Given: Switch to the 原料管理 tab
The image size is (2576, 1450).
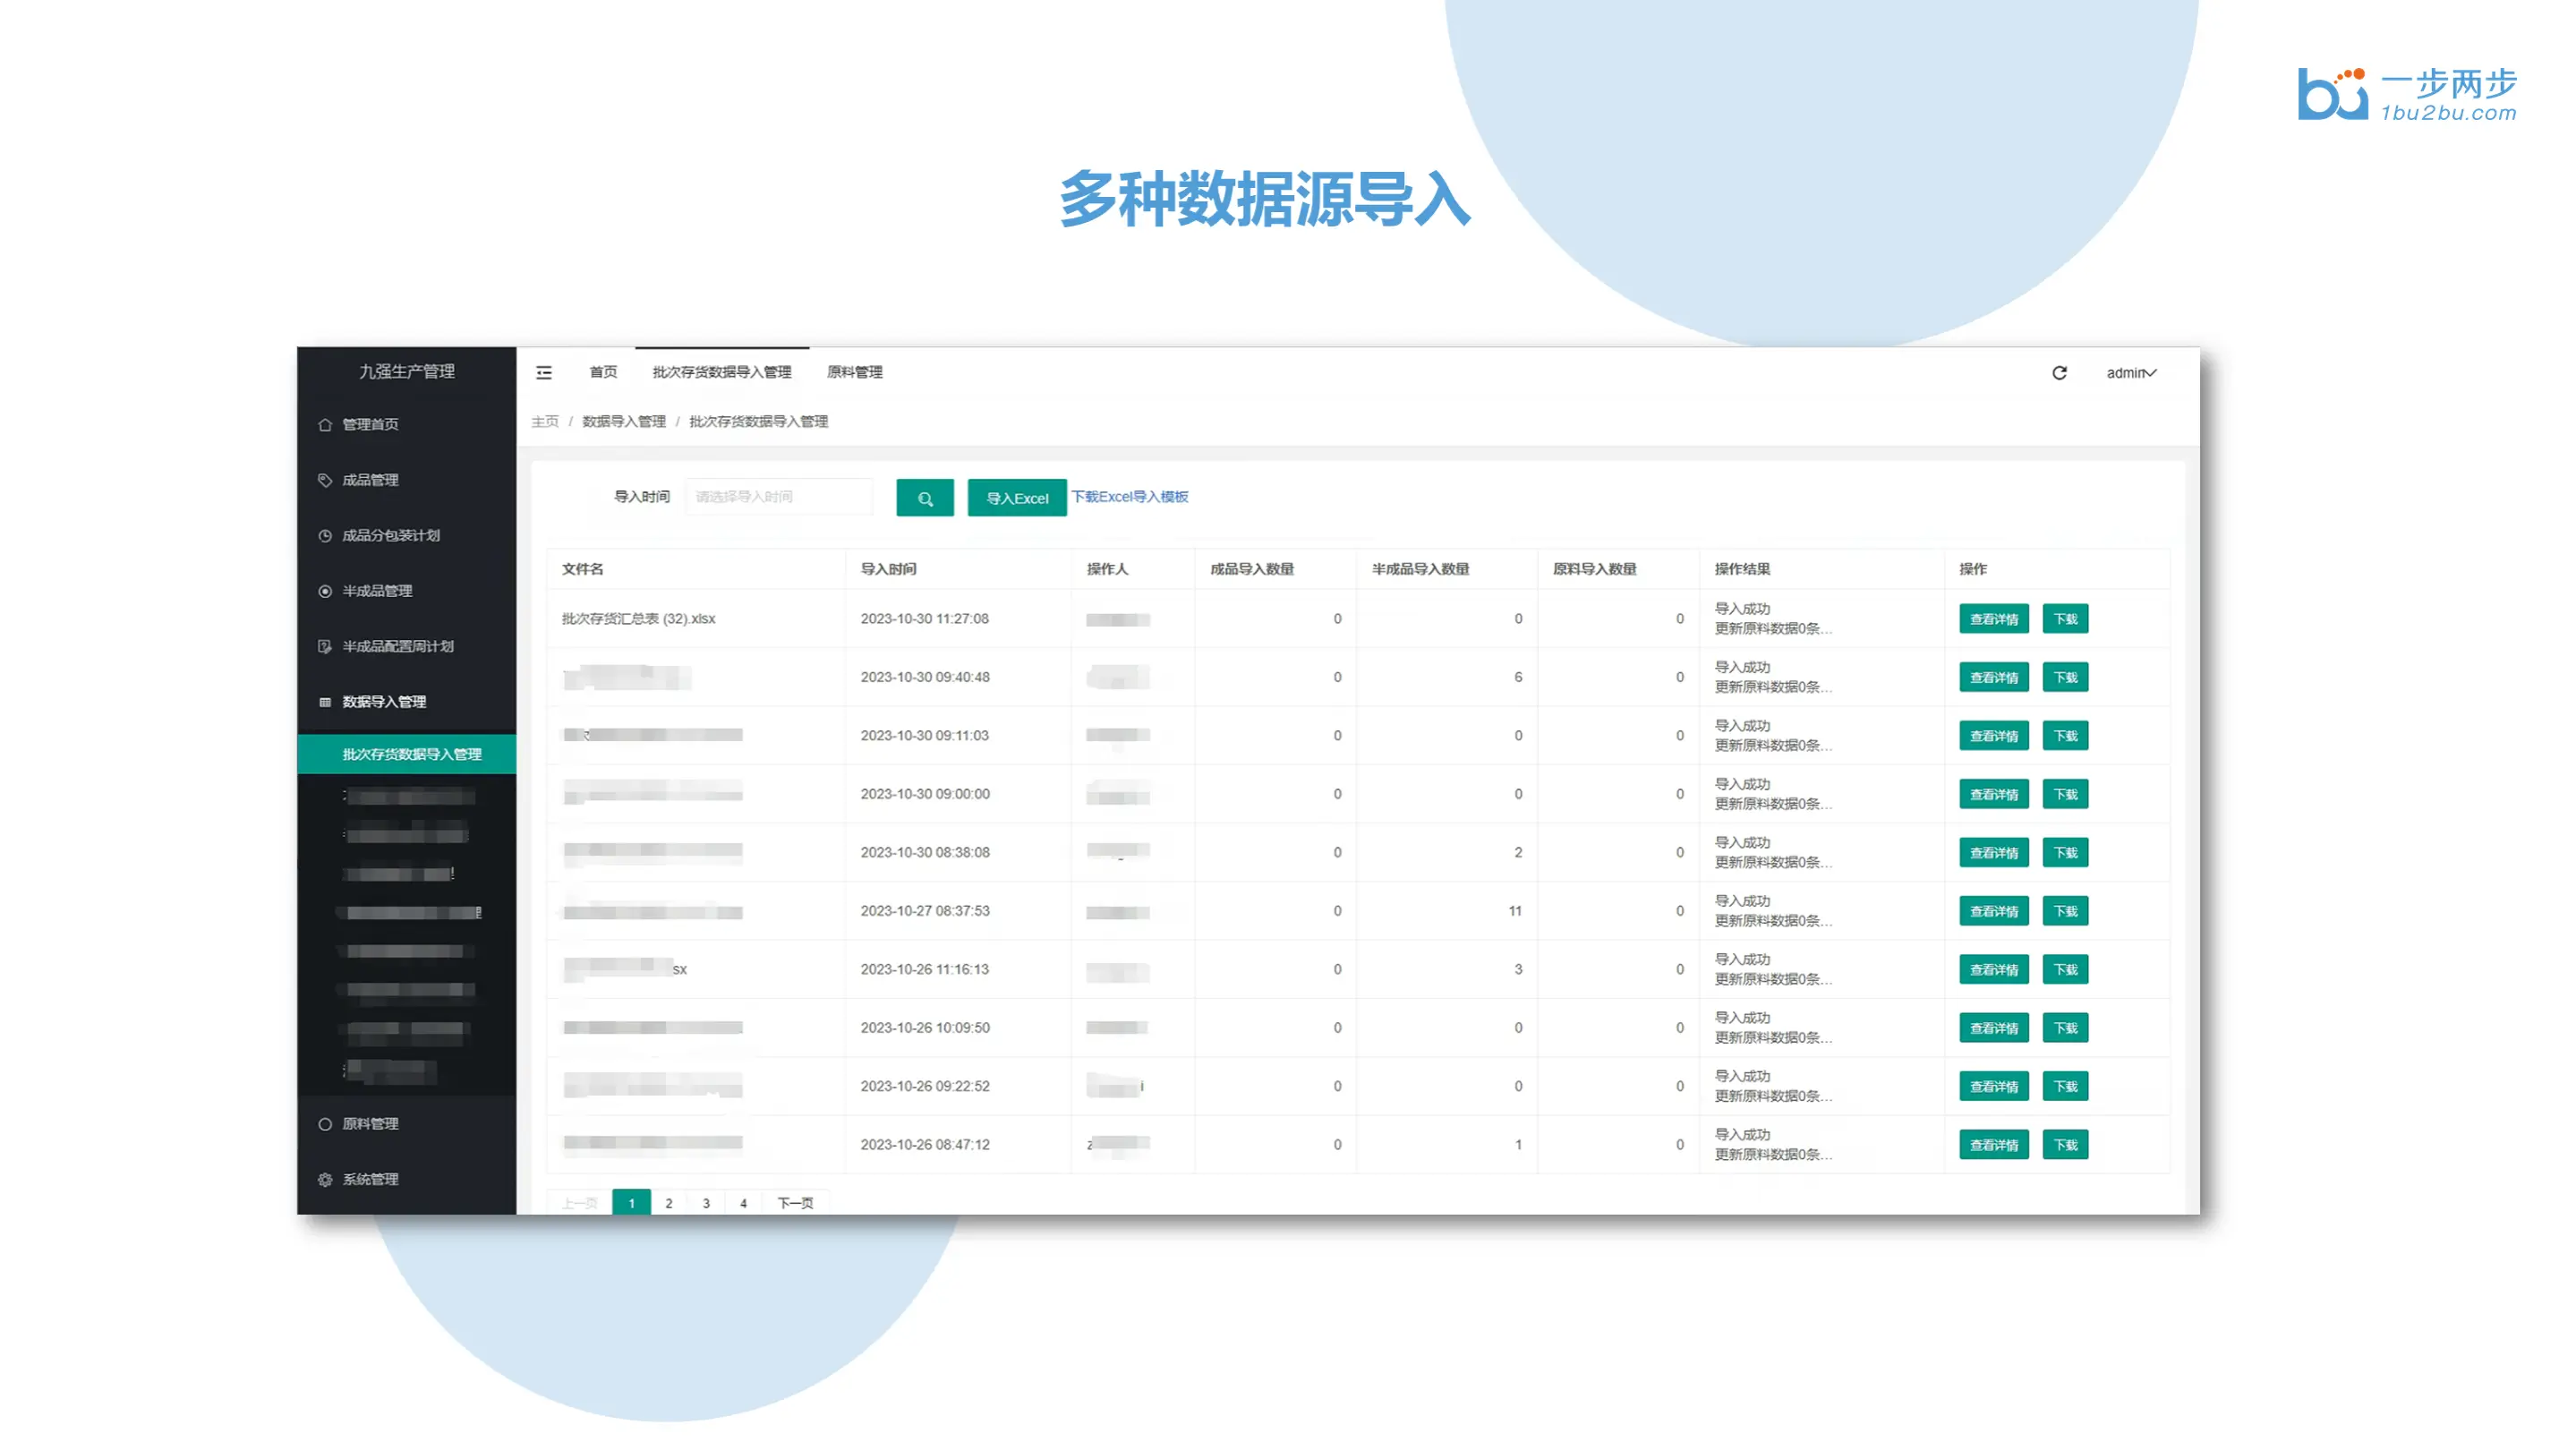Looking at the screenshot, I should tap(854, 372).
